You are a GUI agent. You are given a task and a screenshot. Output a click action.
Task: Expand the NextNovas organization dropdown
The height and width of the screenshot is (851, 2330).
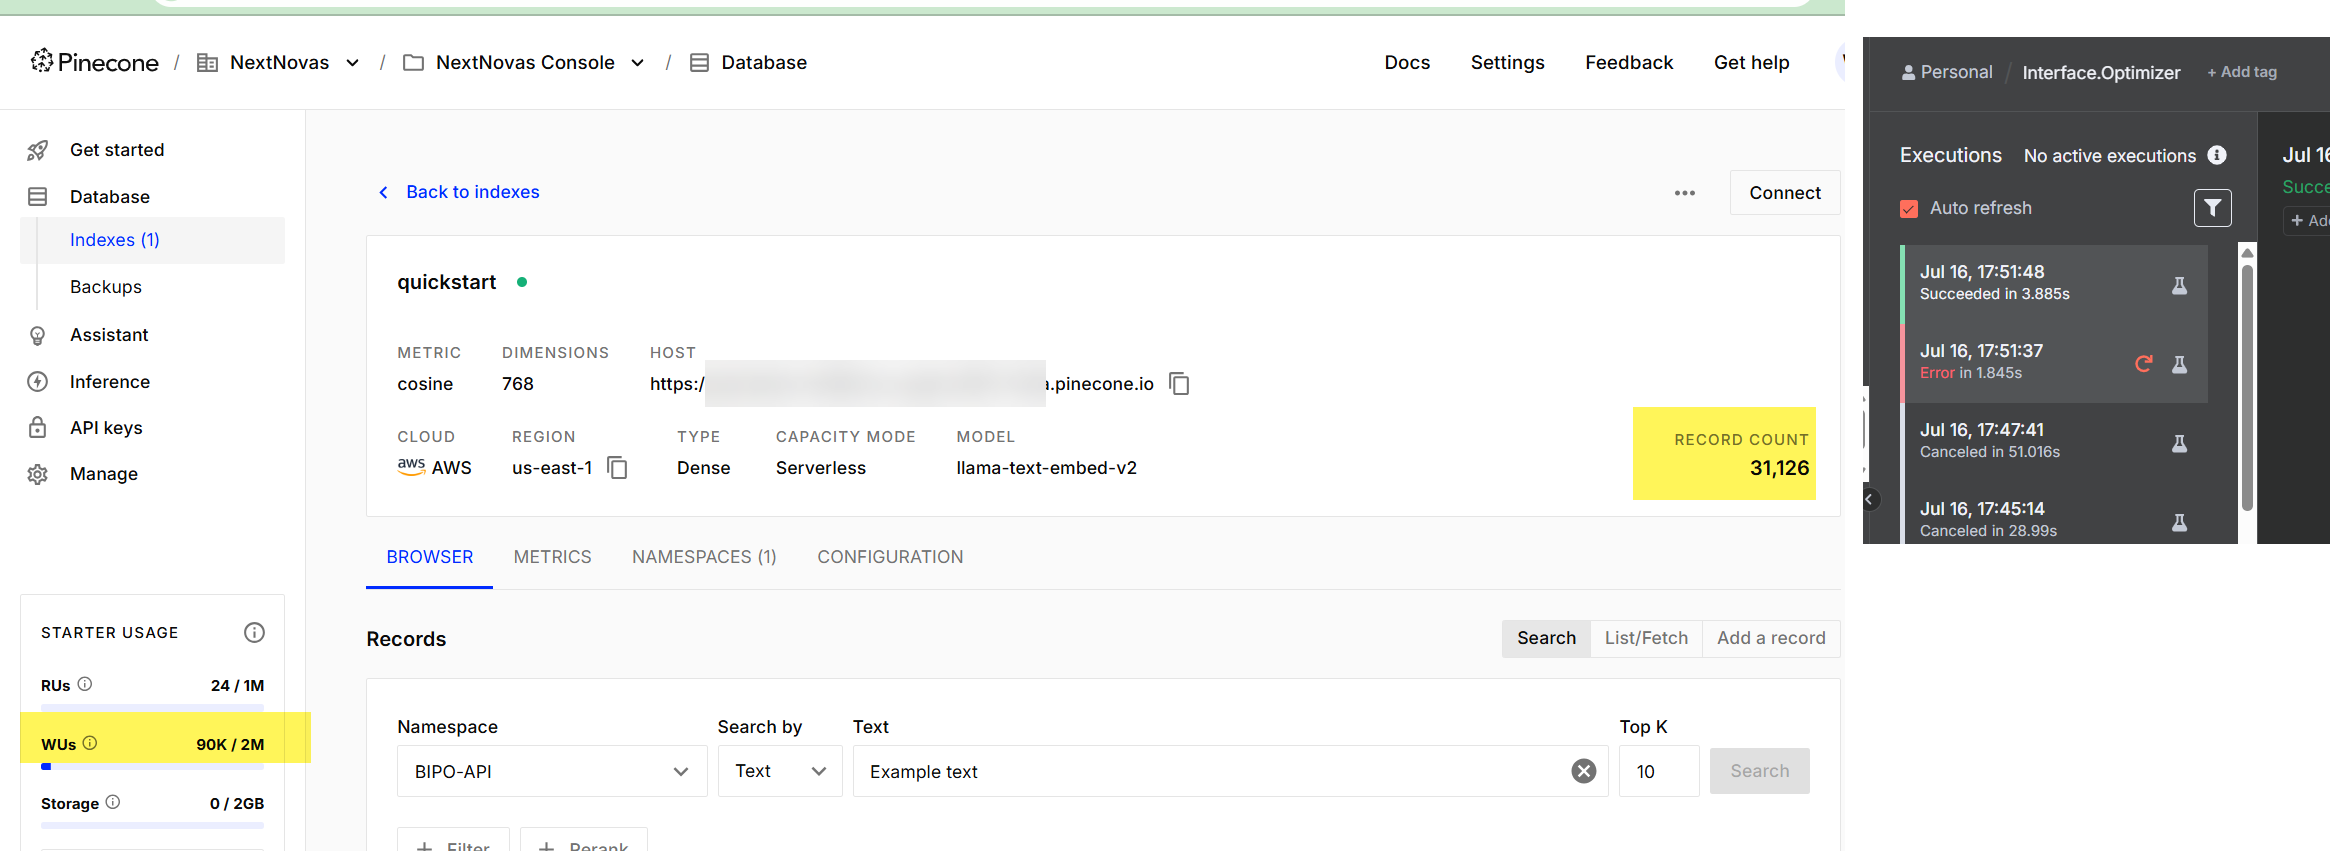tap(352, 63)
